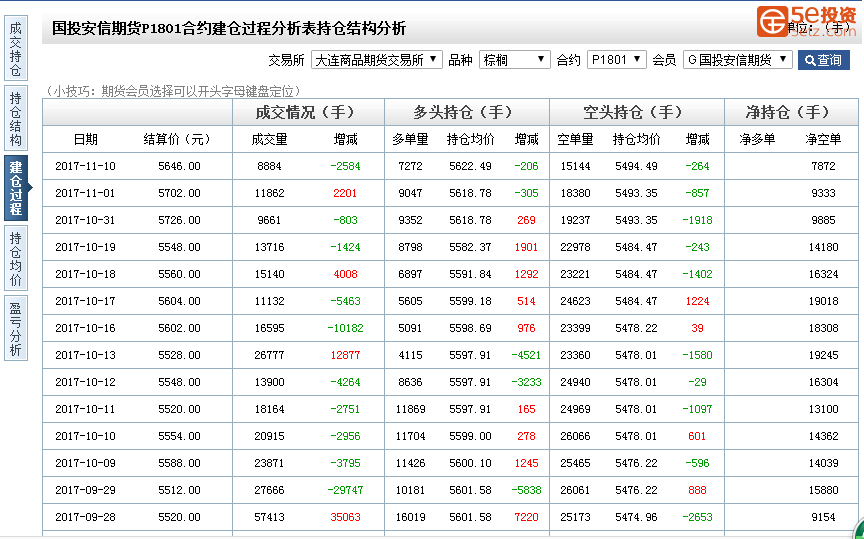The height and width of the screenshot is (539, 864).
Task: Click short average price 5494.49
Action: (x=636, y=166)
